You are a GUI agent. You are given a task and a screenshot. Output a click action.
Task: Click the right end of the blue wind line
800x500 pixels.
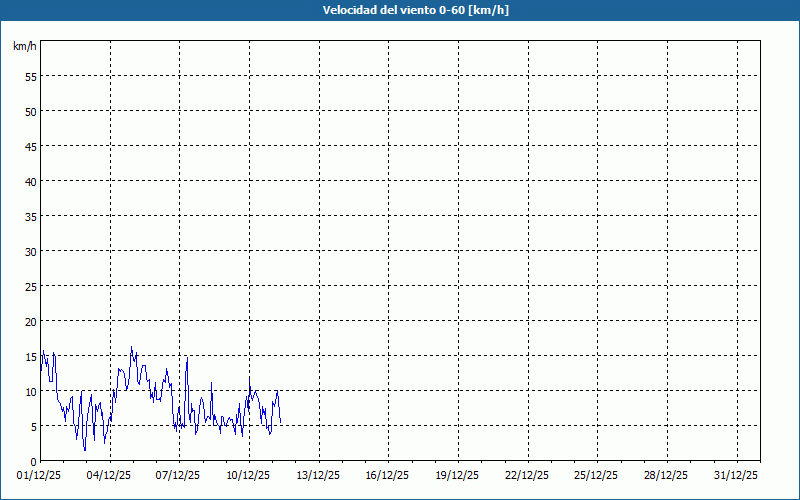coord(281,421)
